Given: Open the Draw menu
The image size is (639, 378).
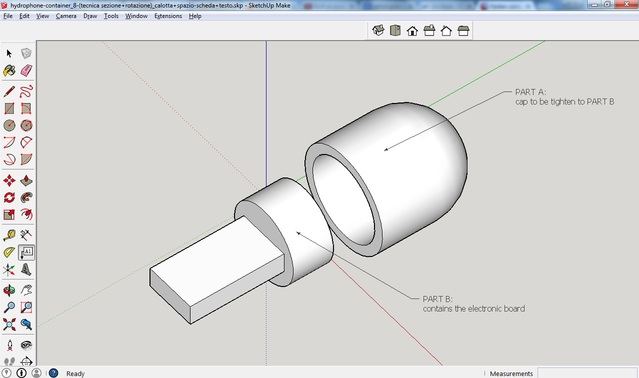Looking at the screenshot, I should [90, 16].
